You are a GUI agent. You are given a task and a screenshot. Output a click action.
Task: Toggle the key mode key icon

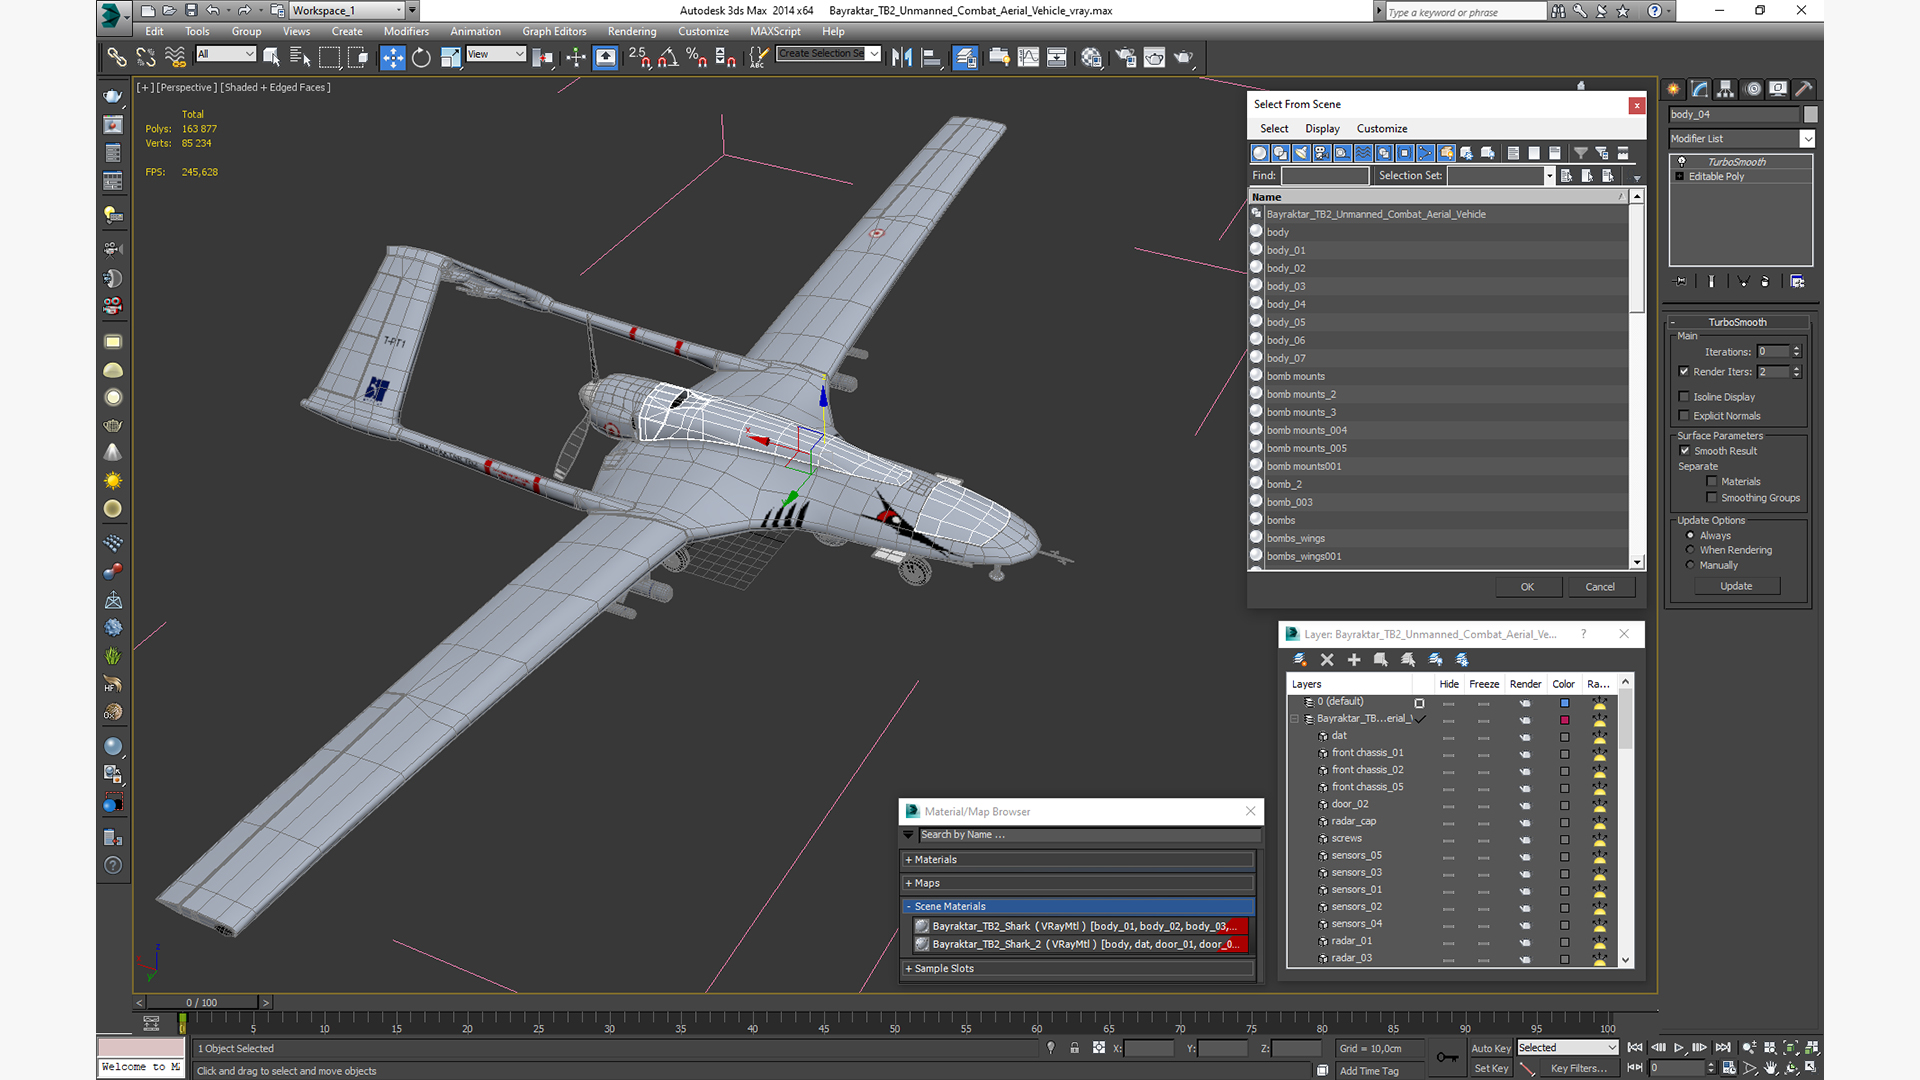point(1446,1057)
